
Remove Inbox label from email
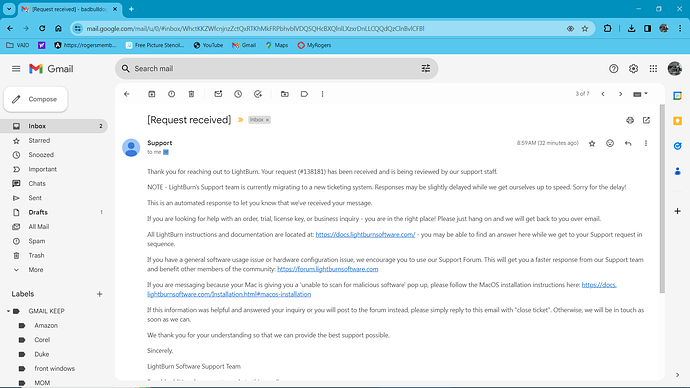267,120
